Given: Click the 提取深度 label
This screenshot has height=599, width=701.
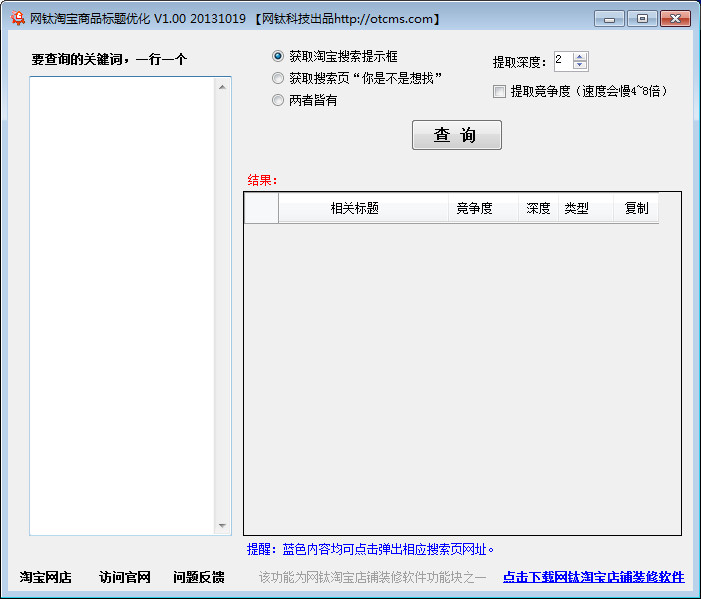Looking at the screenshot, I should coord(519,62).
